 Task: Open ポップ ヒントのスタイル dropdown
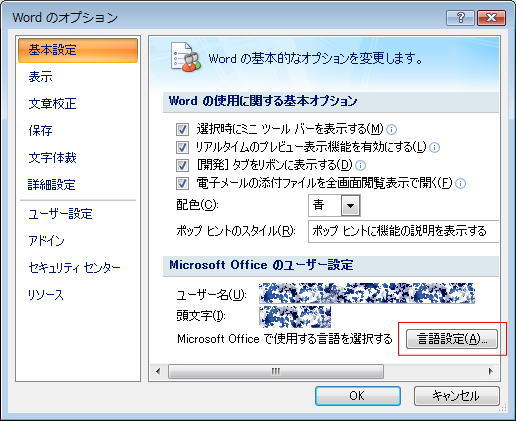point(404,231)
